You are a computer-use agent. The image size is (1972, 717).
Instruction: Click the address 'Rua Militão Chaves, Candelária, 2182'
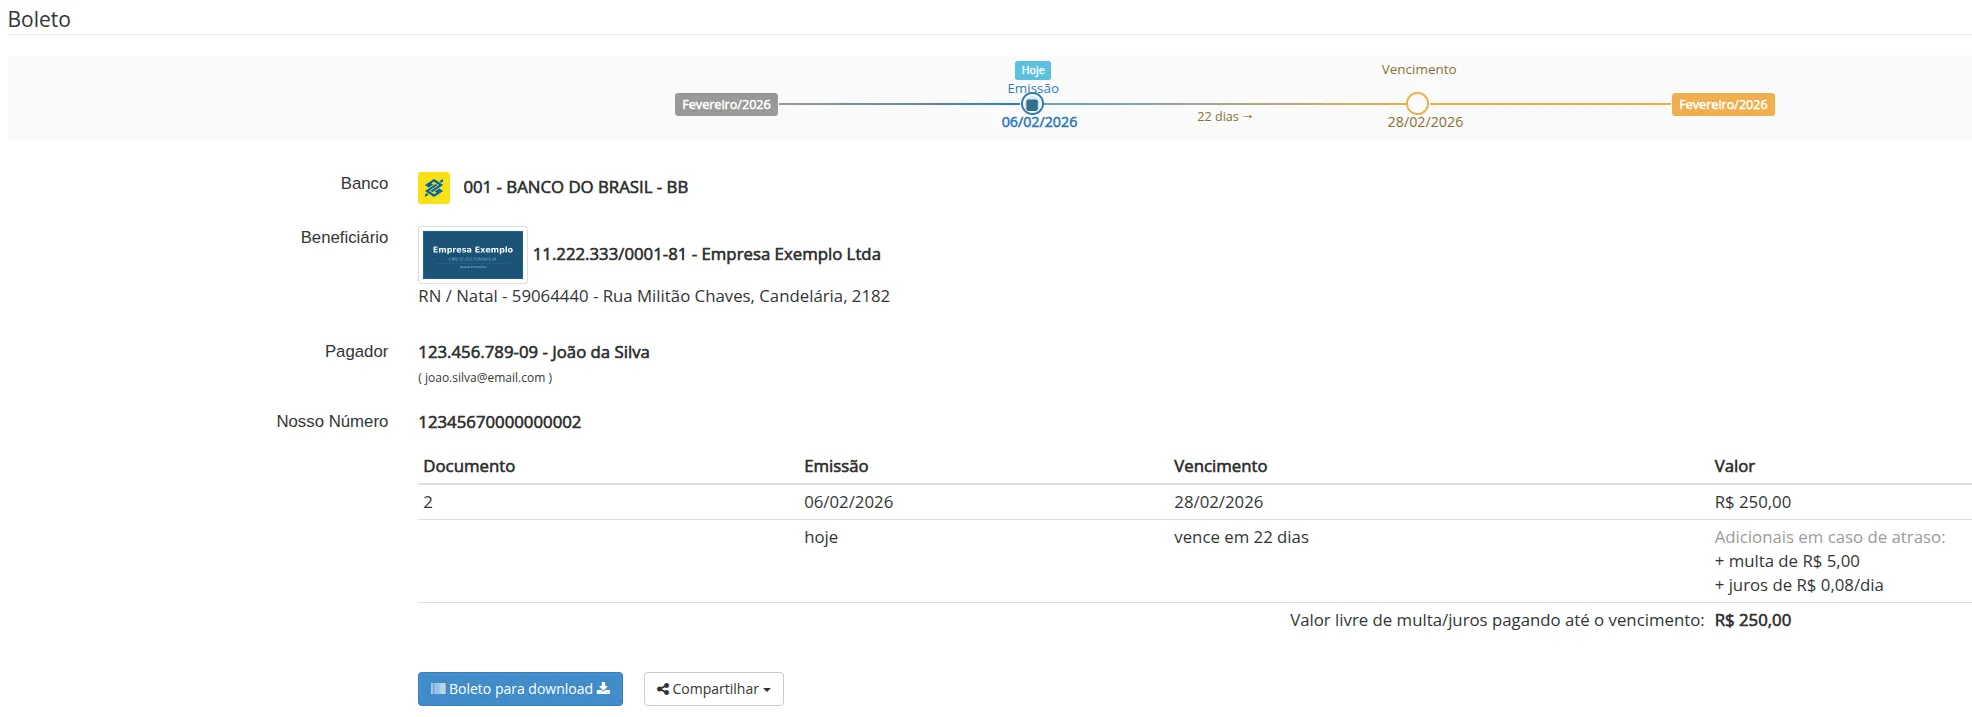click(746, 296)
